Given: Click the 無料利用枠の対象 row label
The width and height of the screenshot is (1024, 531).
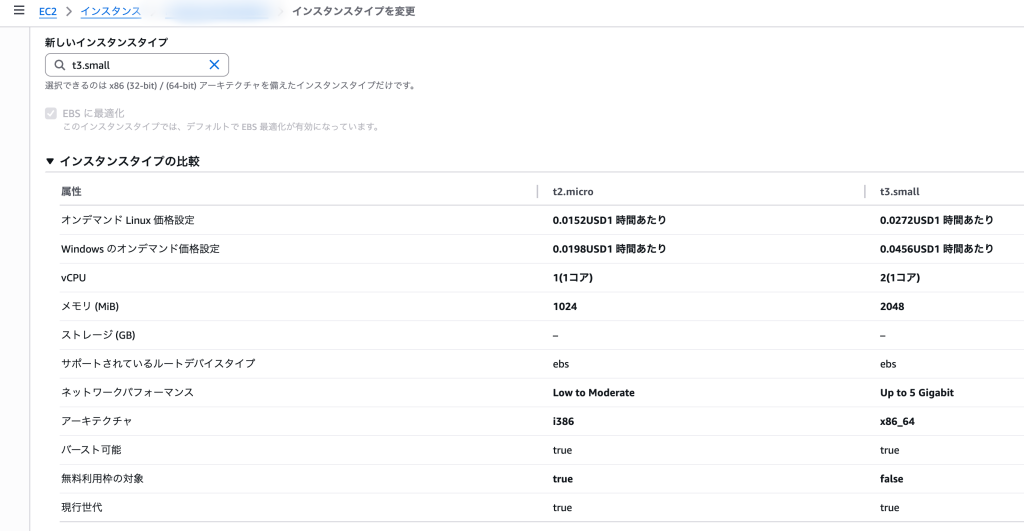Looking at the screenshot, I should point(102,479).
